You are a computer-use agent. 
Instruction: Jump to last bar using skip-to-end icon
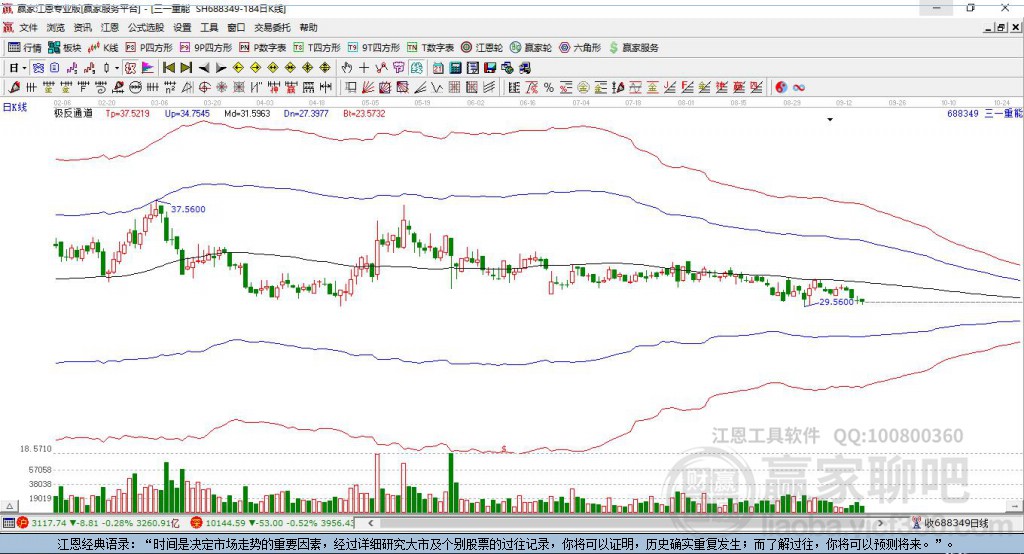tap(186, 68)
